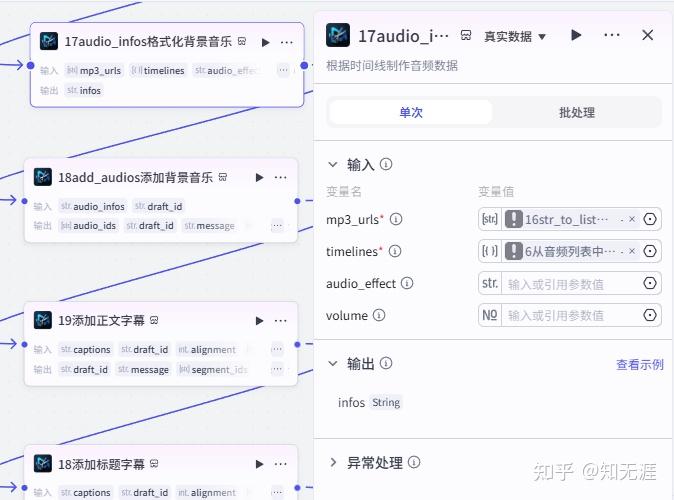Run the 18添加标题字幕 node
Image resolution: width=674 pixels, height=500 pixels.
click(259, 464)
